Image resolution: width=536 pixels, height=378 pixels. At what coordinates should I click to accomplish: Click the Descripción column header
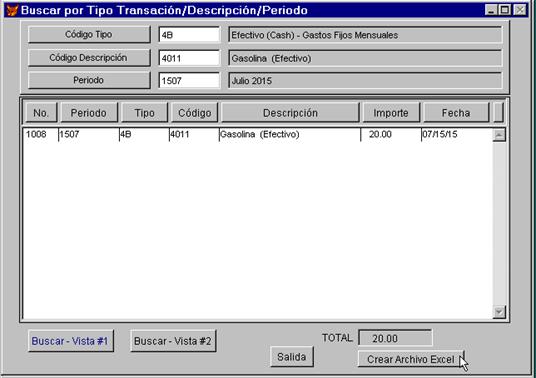click(290, 113)
